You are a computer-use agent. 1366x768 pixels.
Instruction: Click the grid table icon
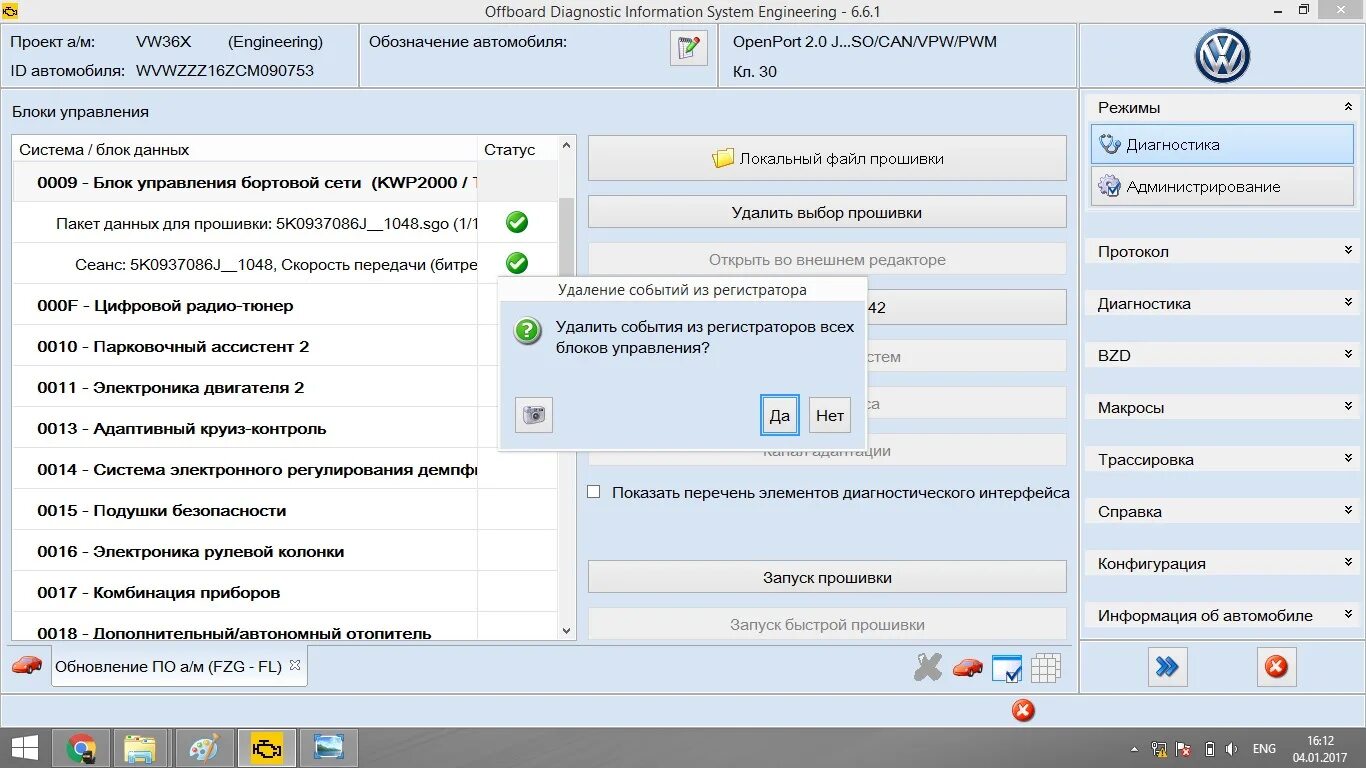coord(1045,667)
